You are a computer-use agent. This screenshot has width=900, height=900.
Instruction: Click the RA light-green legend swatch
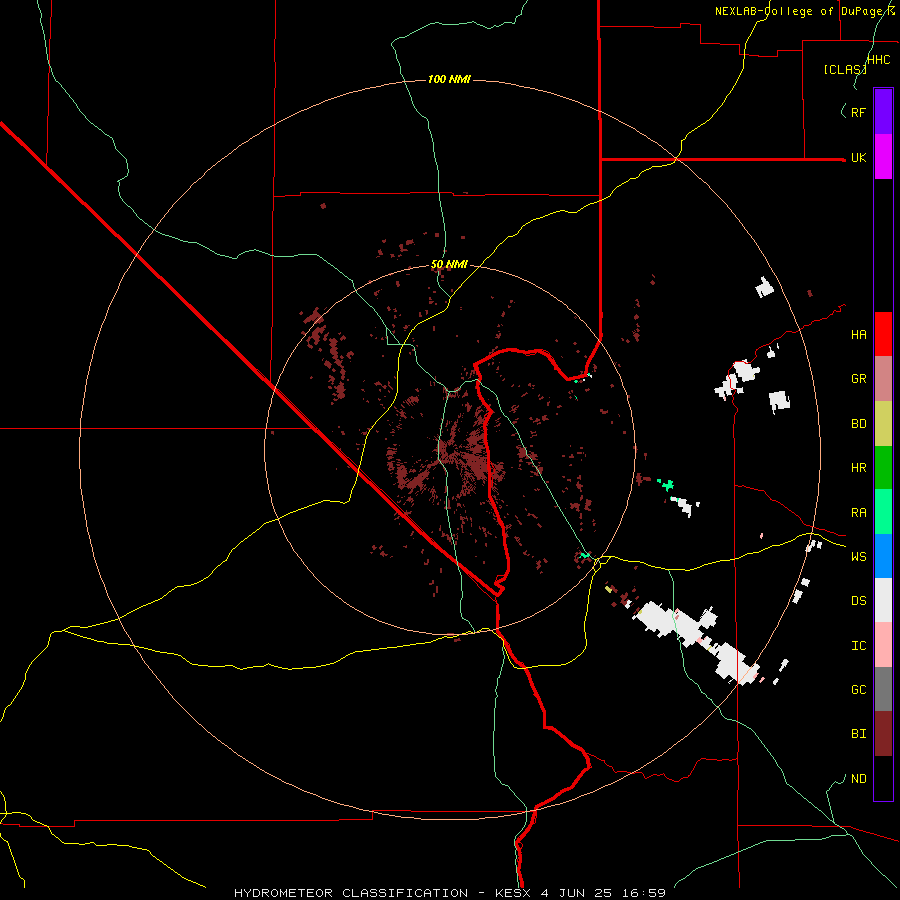coord(883,512)
